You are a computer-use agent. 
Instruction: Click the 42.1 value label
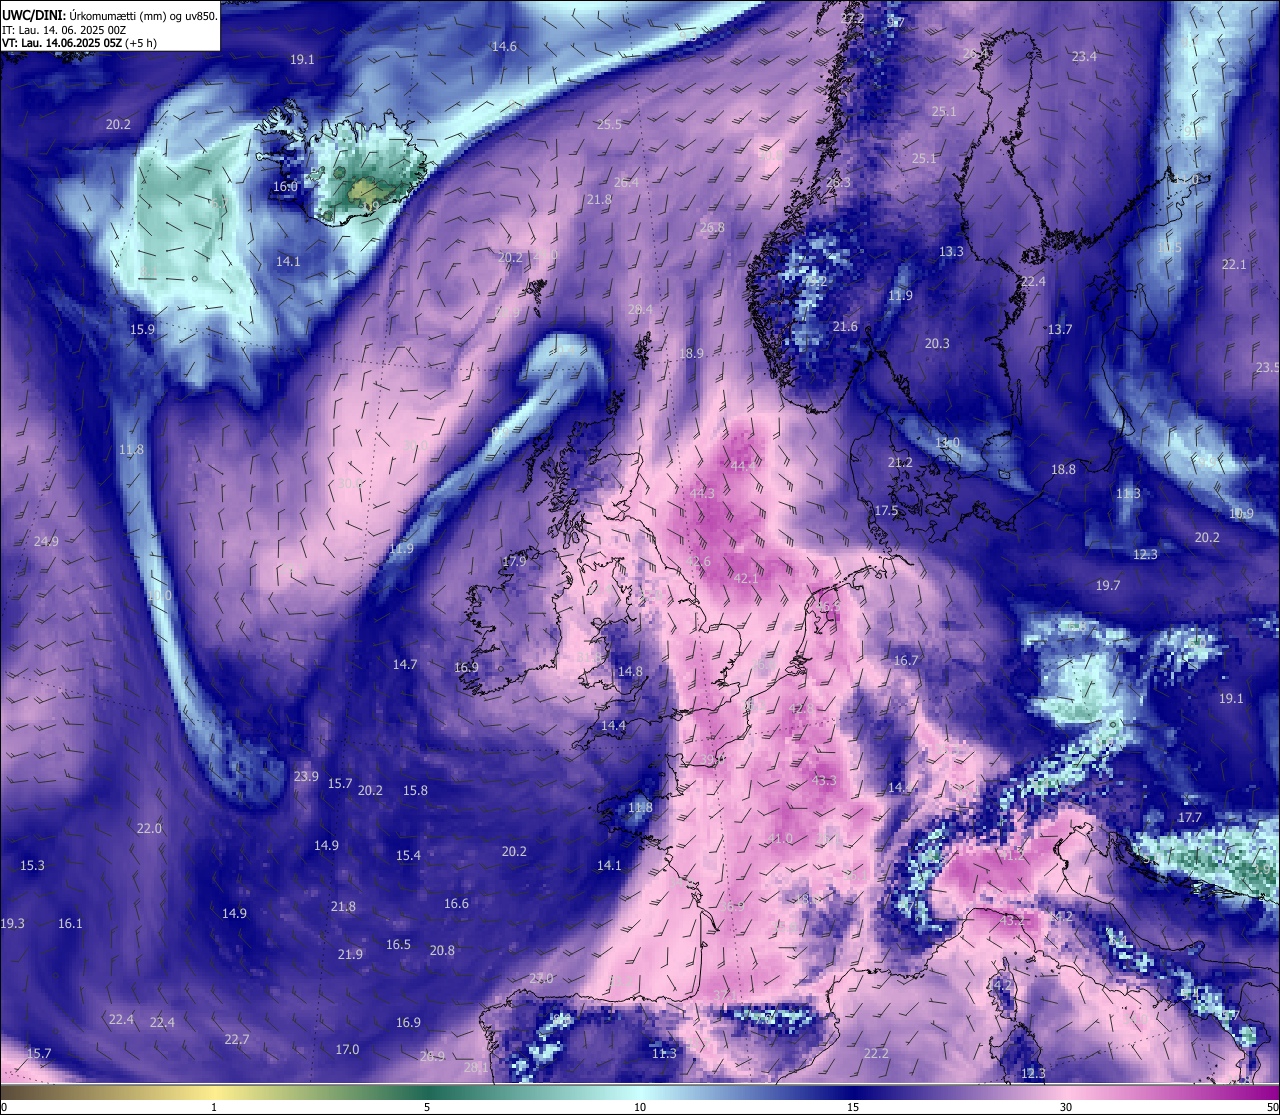[x=746, y=578]
